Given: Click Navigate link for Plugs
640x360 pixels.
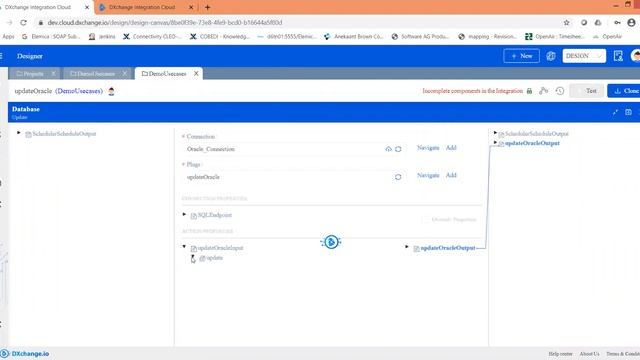Looking at the screenshot, I should tap(428, 176).
